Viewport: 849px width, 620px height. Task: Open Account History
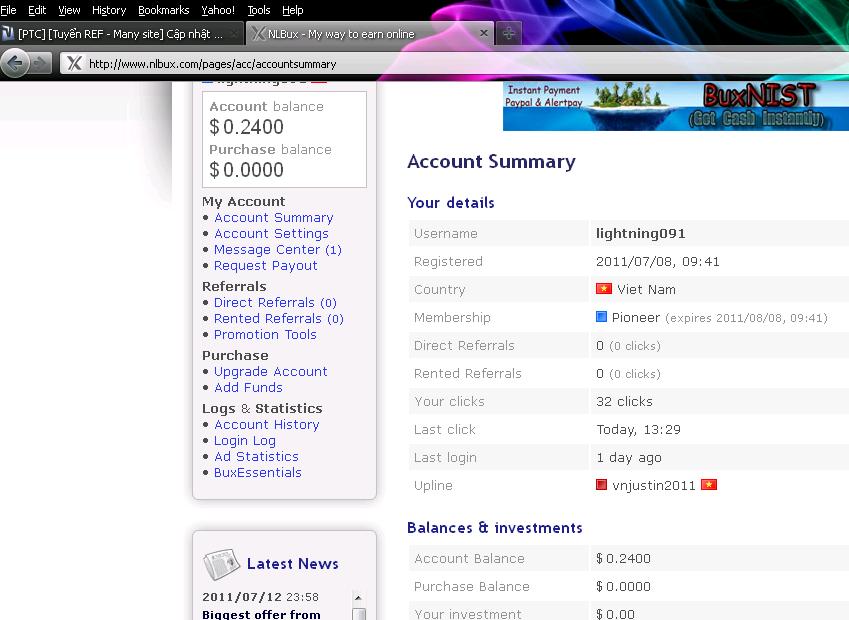coord(267,425)
